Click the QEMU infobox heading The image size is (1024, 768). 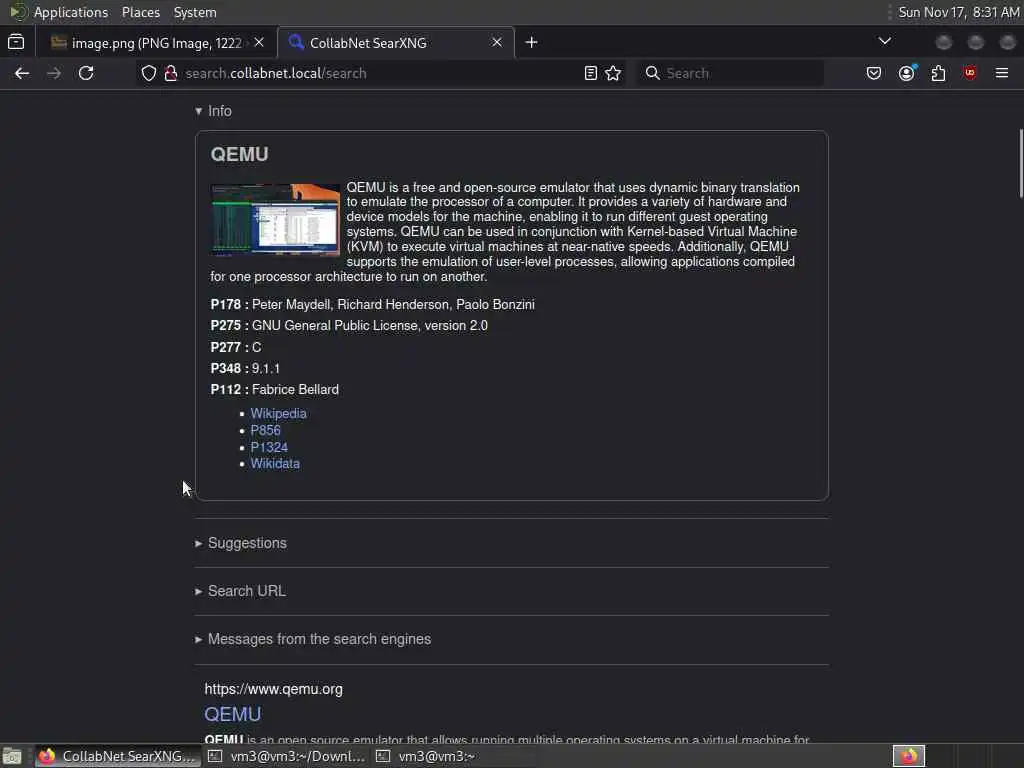click(239, 155)
